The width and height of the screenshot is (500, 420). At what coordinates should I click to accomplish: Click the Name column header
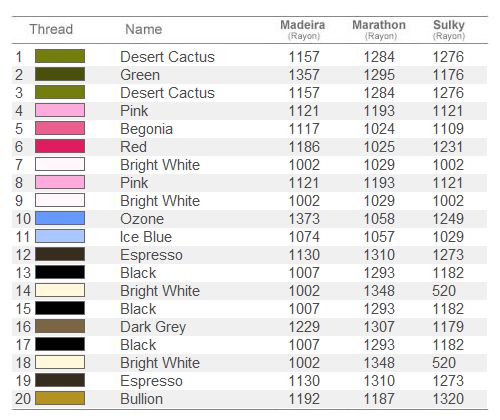pos(144,29)
